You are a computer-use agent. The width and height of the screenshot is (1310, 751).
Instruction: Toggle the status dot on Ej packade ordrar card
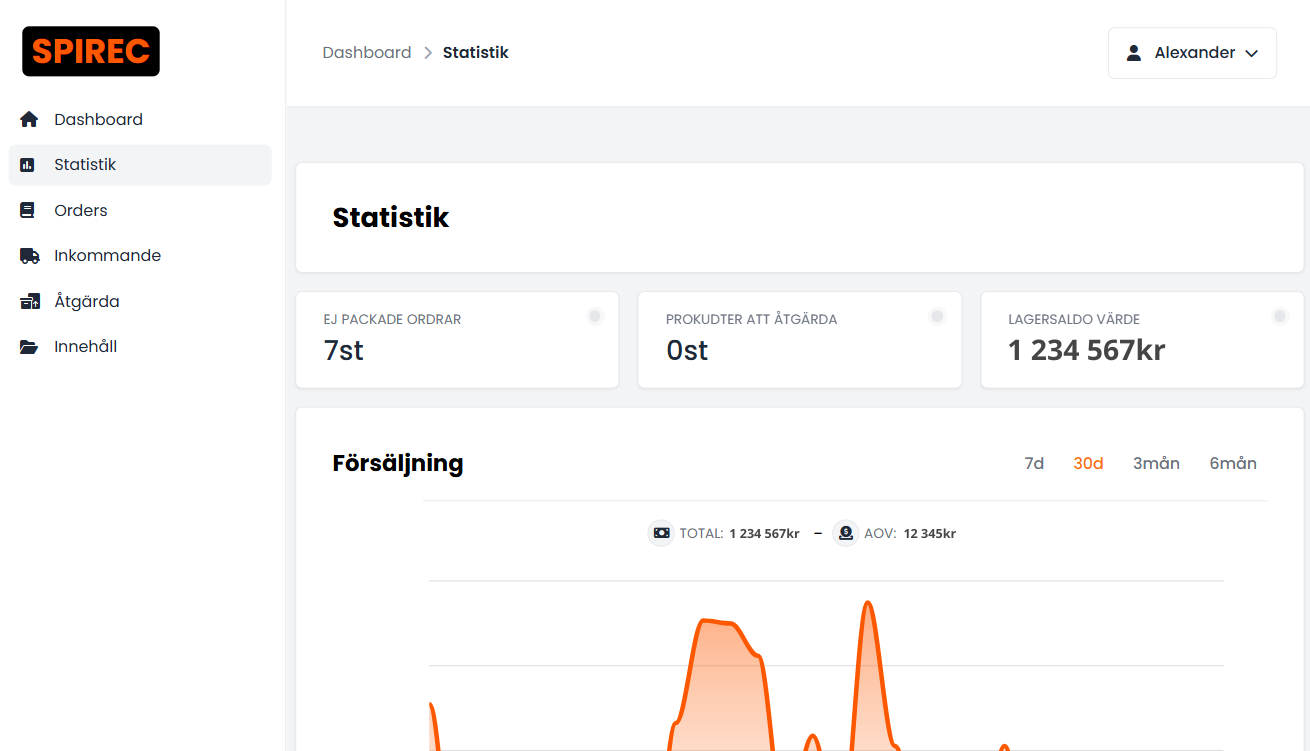coord(595,316)
